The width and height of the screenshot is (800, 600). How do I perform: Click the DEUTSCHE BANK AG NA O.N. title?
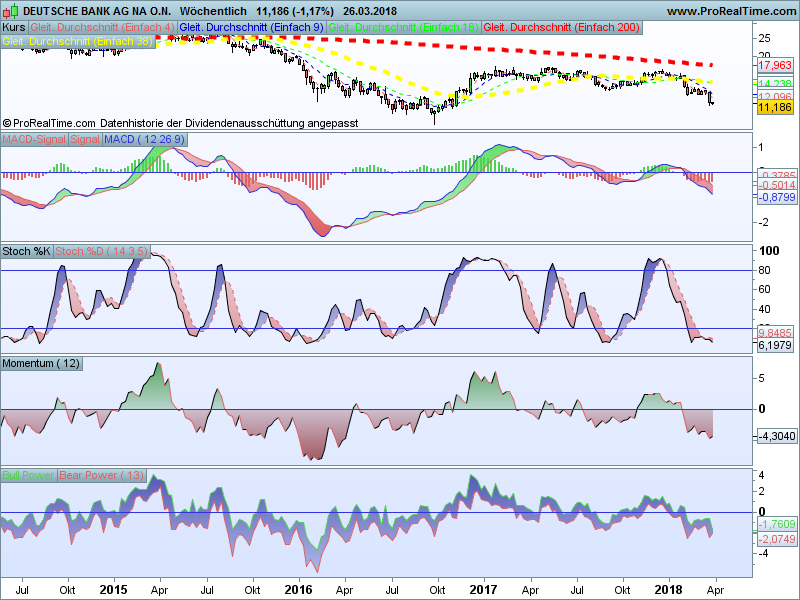pyautogui.click(x=97, y=11)
